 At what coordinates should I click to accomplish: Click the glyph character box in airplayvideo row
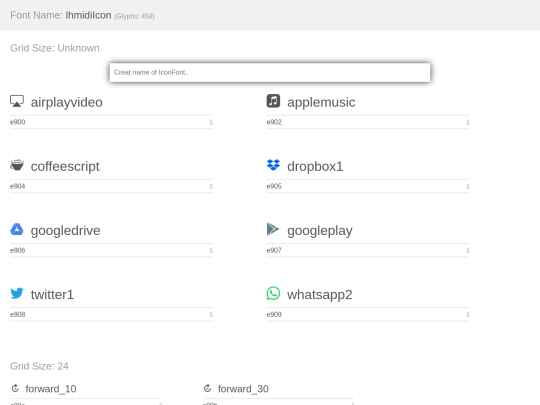211,122
